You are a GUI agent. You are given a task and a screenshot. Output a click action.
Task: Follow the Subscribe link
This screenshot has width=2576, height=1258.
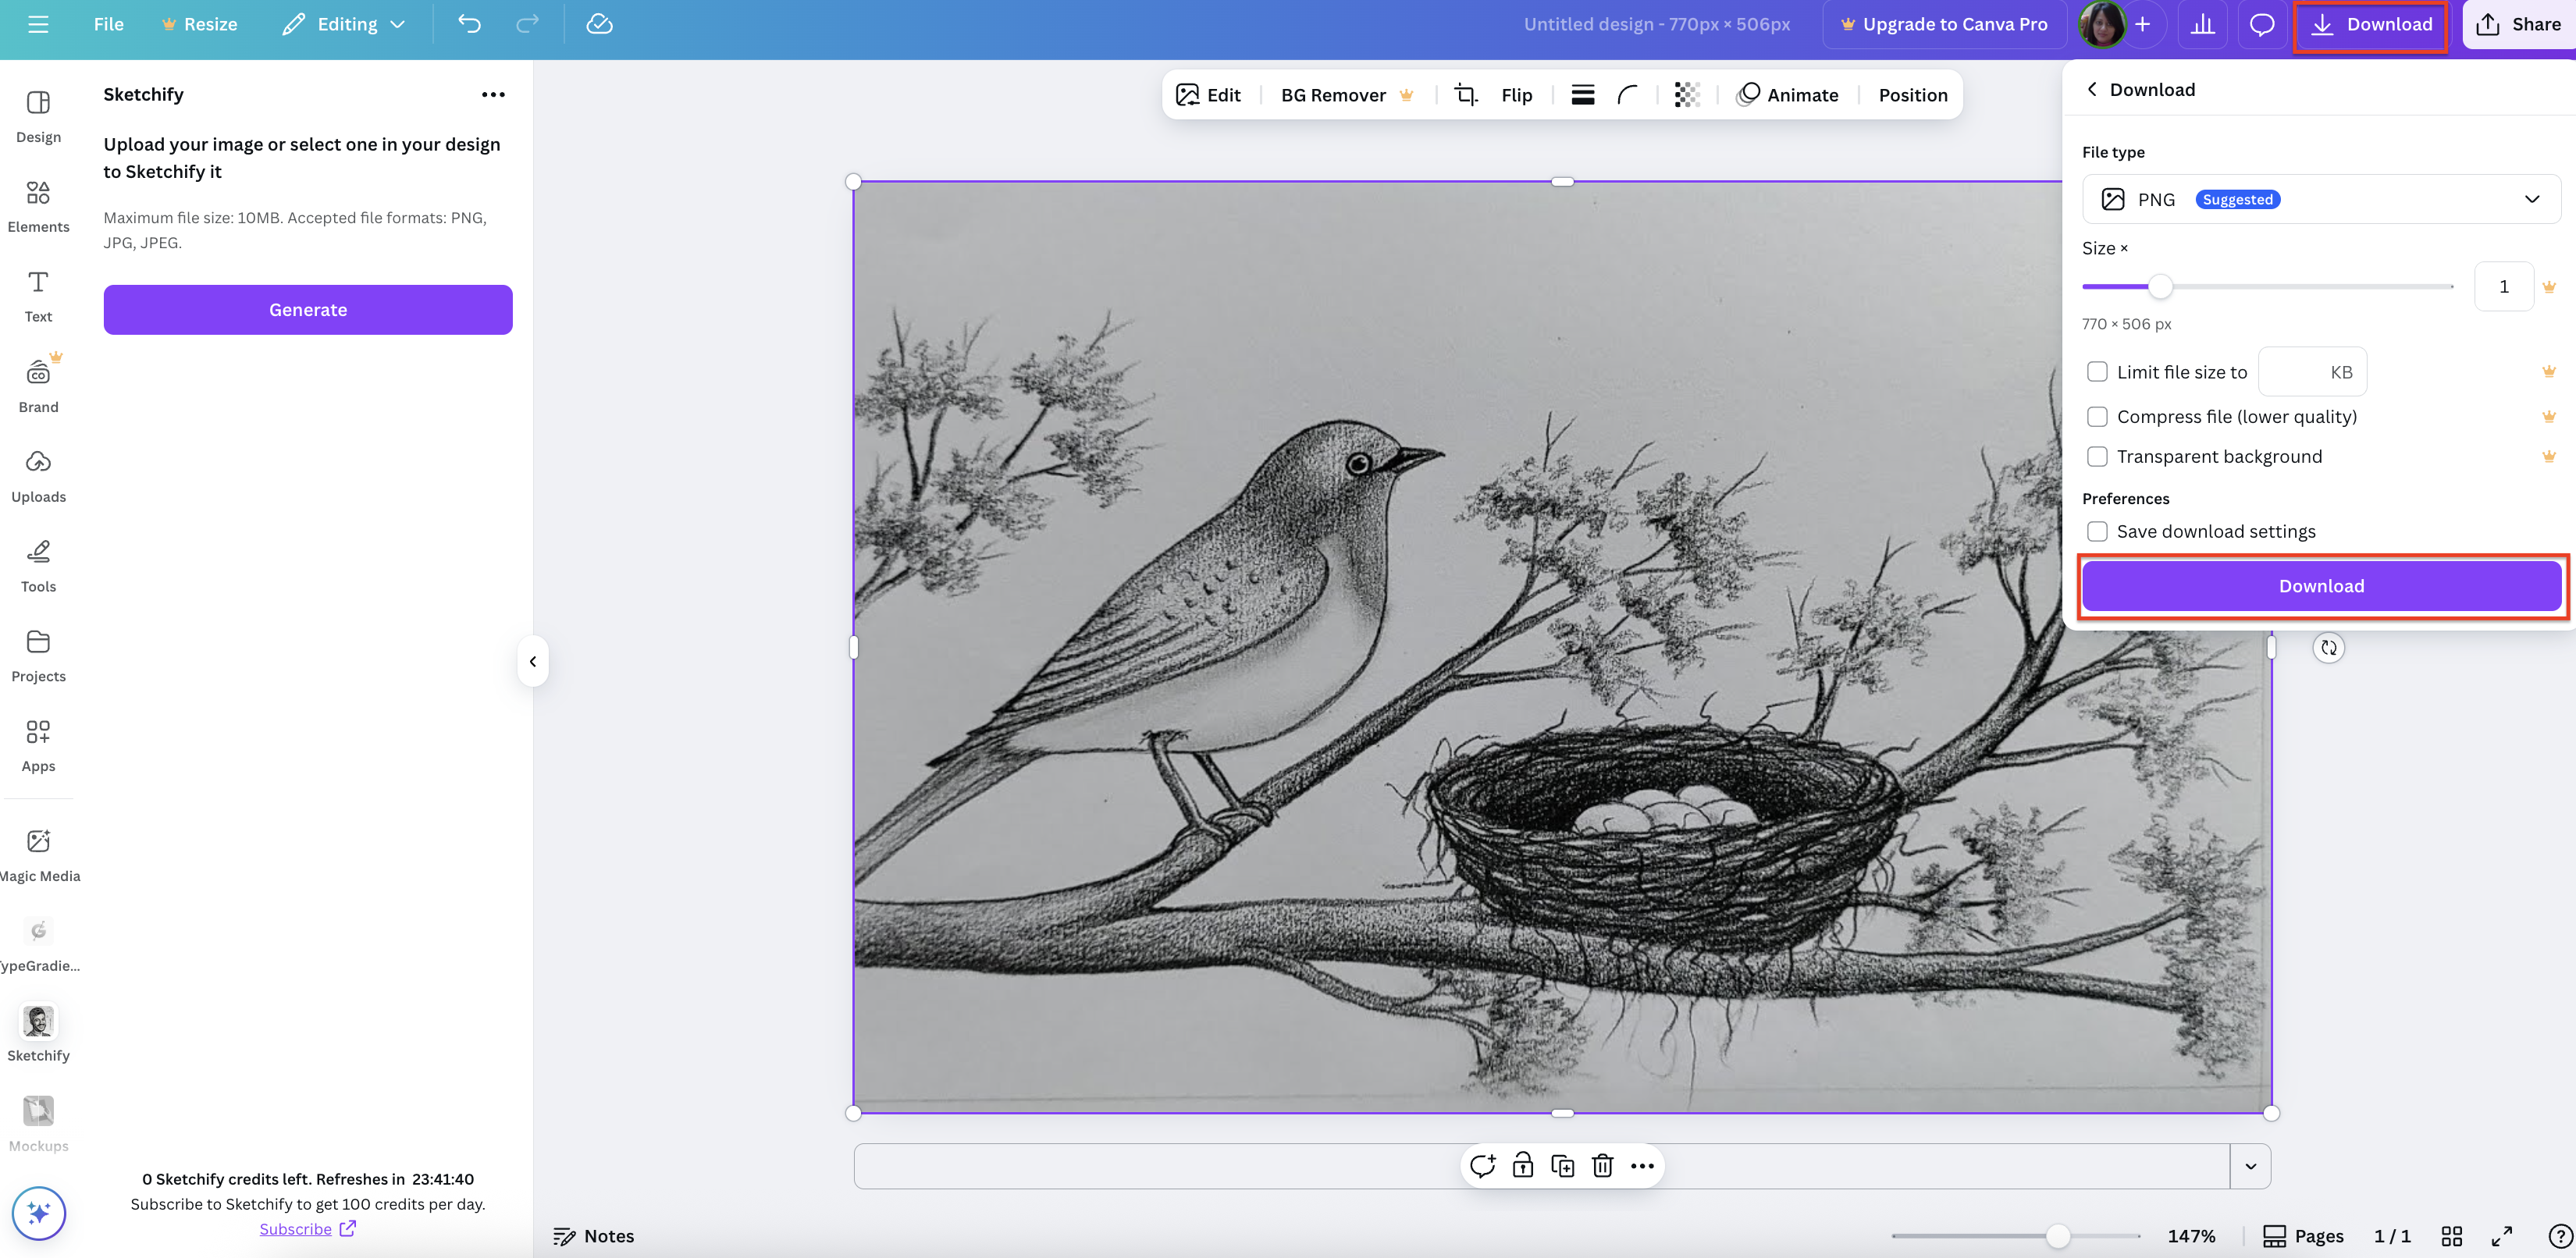point(296,1229)
